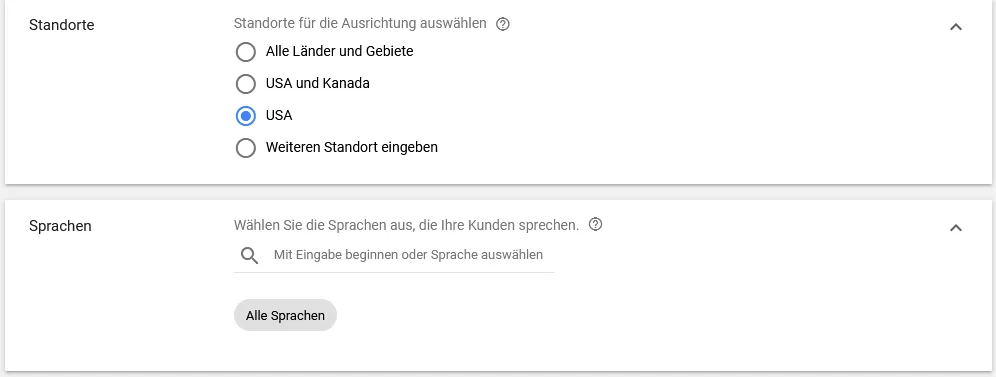Screen dimensions: 996x377
Task: Choose the USA und Kanada radio circle
Action: click(246, 84)
